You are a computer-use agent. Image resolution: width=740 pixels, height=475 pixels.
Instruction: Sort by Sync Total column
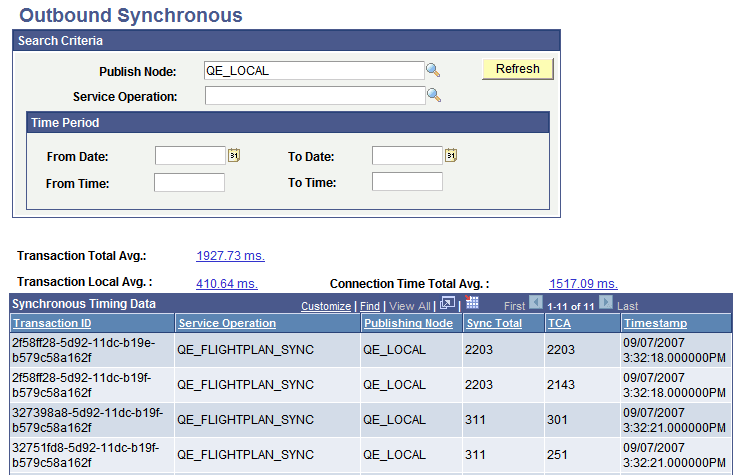coord(494,323)
